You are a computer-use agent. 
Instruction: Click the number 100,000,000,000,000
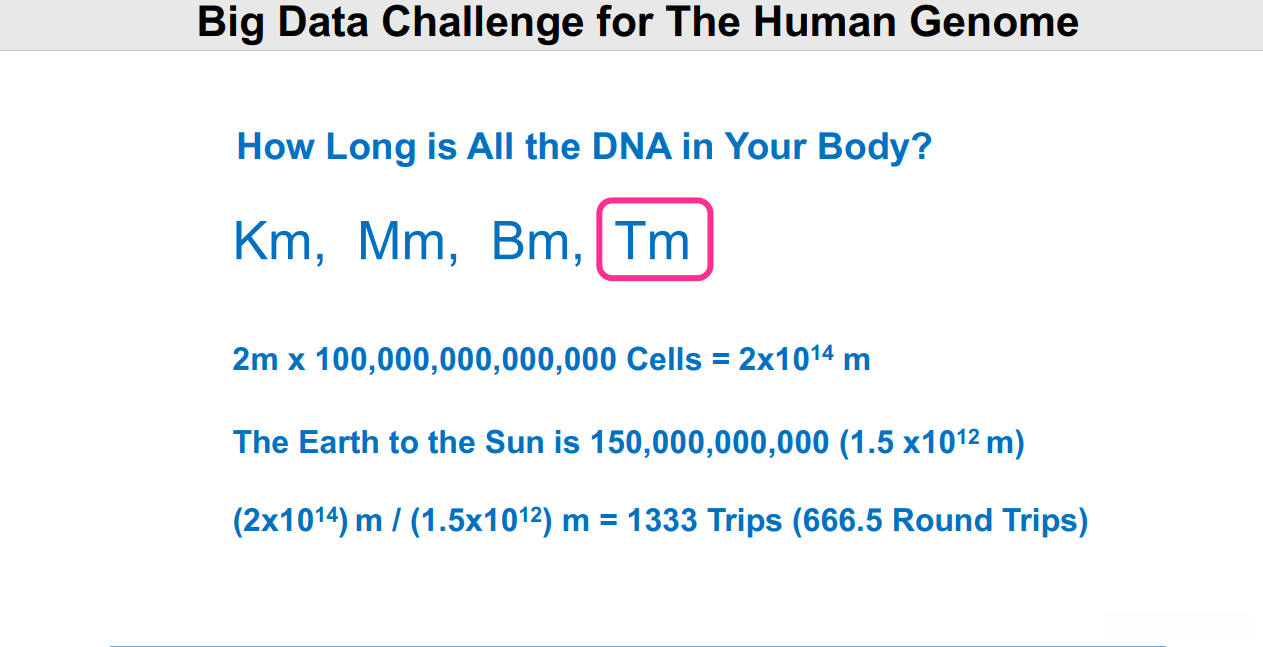(465, 360)
